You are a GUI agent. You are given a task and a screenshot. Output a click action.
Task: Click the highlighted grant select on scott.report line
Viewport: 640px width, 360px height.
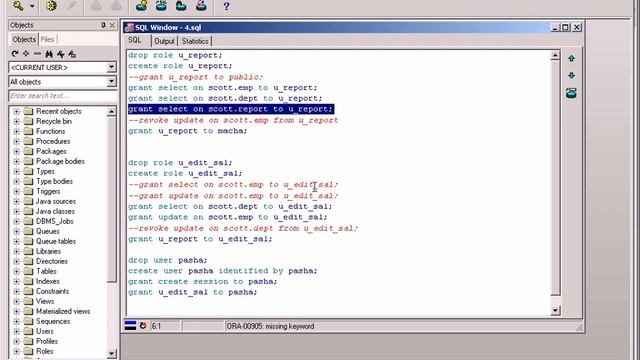coord(231,109)
